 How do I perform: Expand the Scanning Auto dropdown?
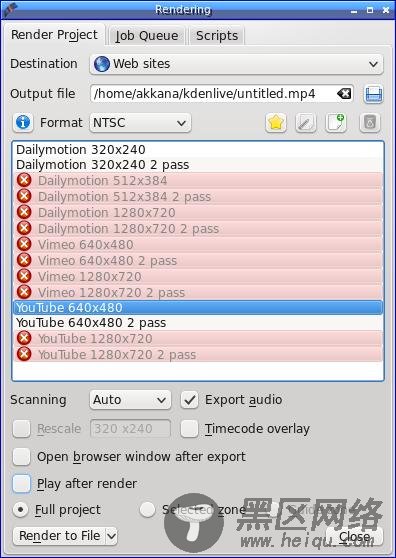(x=130, y=400)
